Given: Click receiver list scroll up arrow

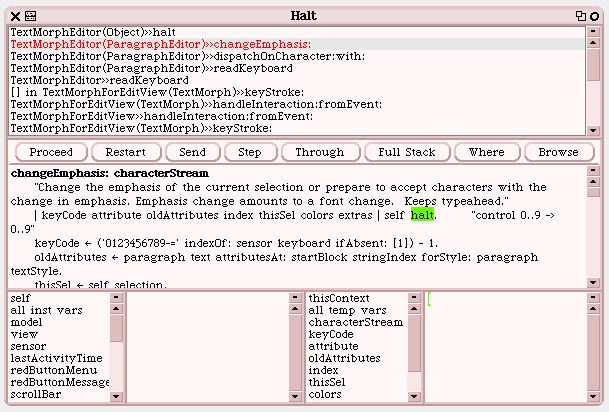Looking at the screenshot, I should [116, 309].
